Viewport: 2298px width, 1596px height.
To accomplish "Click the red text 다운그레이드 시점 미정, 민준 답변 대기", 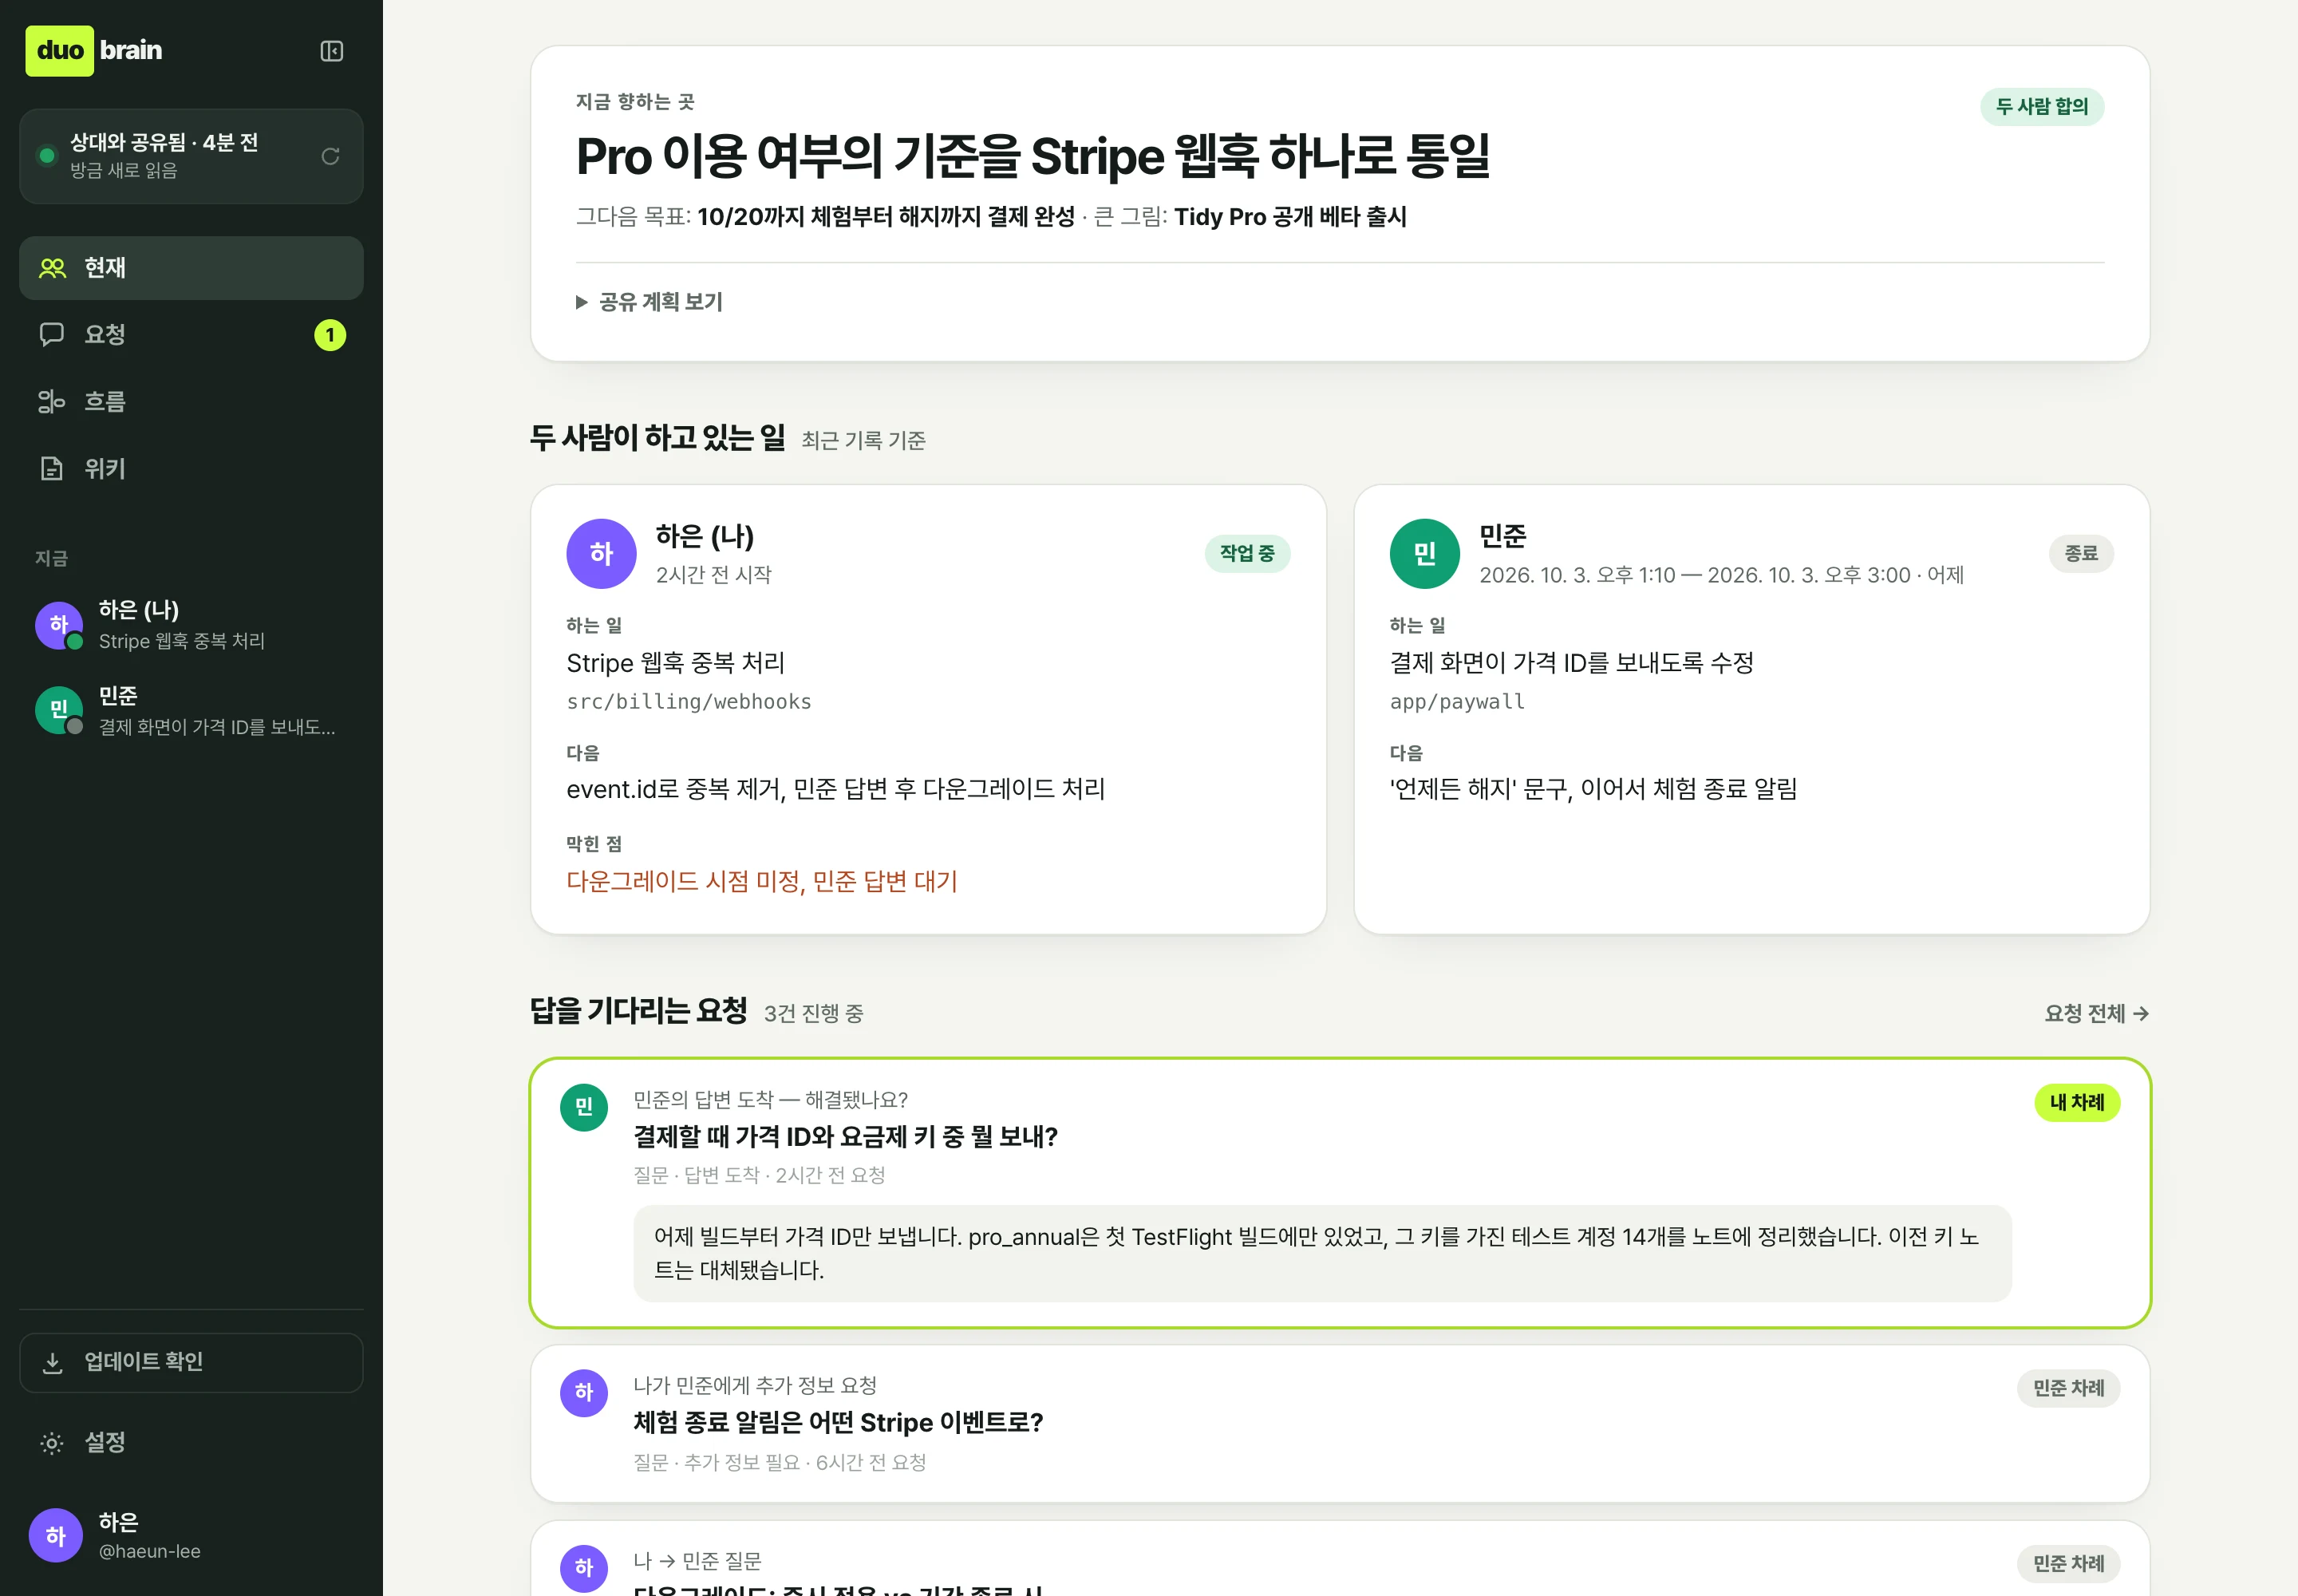I will point(762,882).
